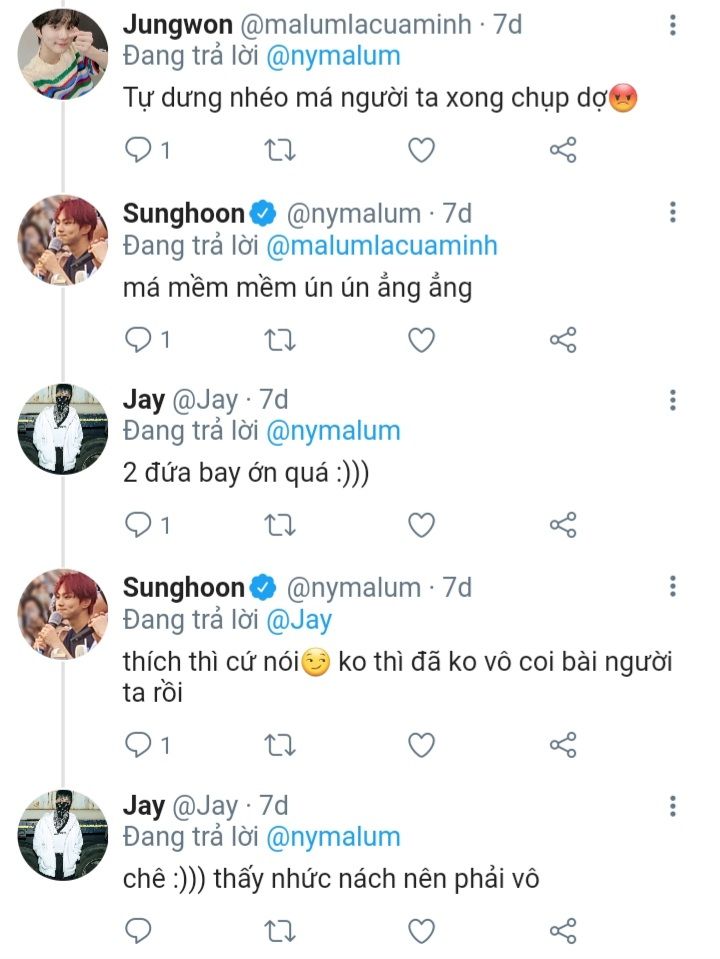Screen dimensions: 720x959
Task: Open options menu on Jay's '2 đứa bay' tweet
Action: (673, 400)
